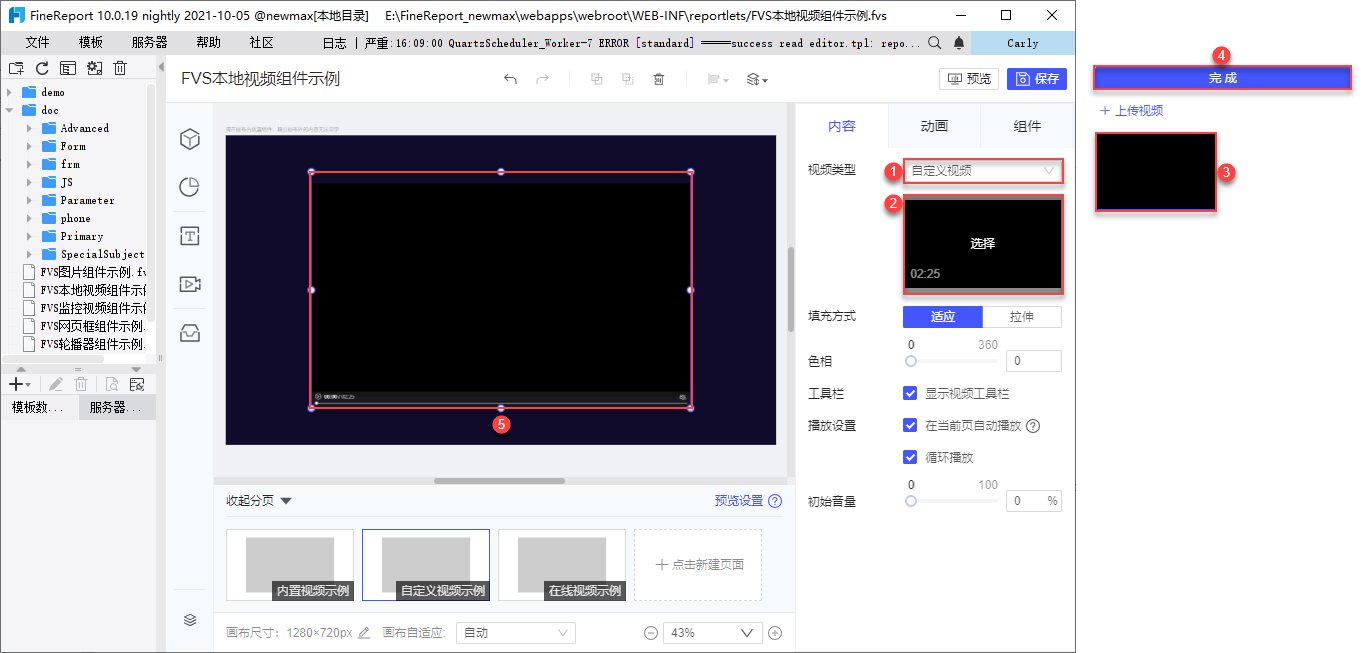Uncheck 显示视频工具栏 checkbox

click(x=910, y=394)
